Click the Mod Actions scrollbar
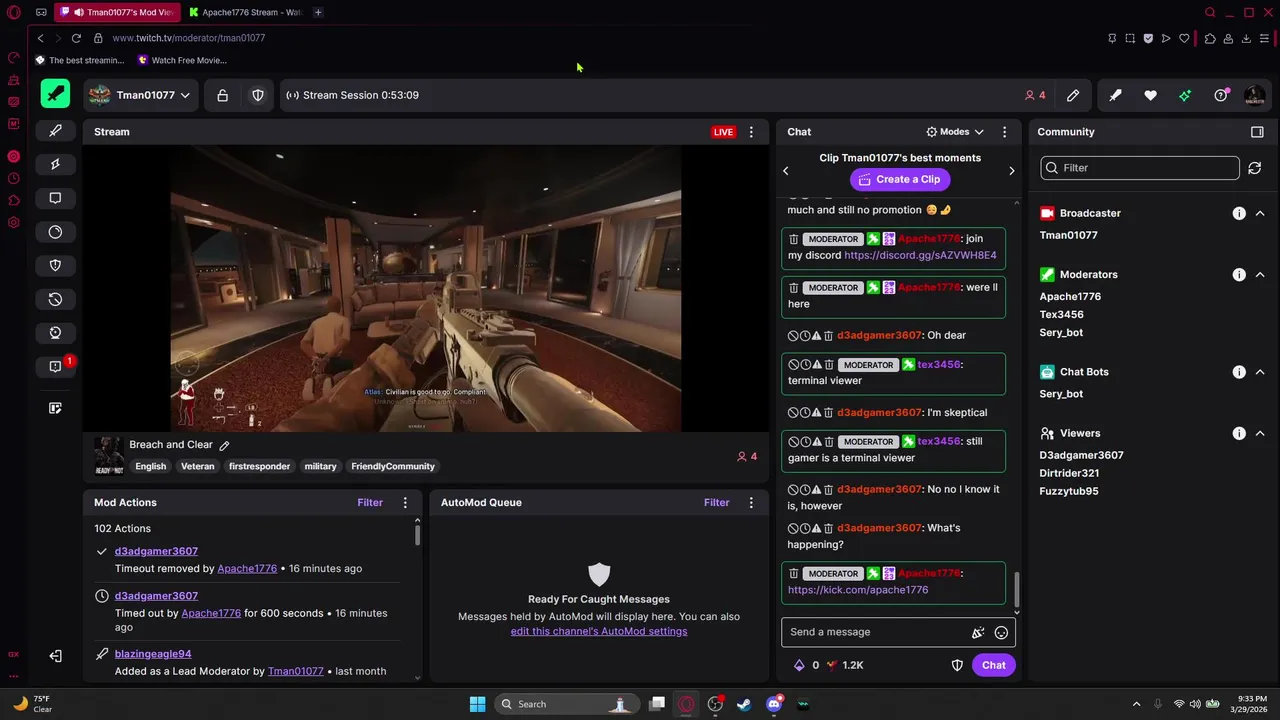Viewport: 1280px width, 720px height. point(417,533)
